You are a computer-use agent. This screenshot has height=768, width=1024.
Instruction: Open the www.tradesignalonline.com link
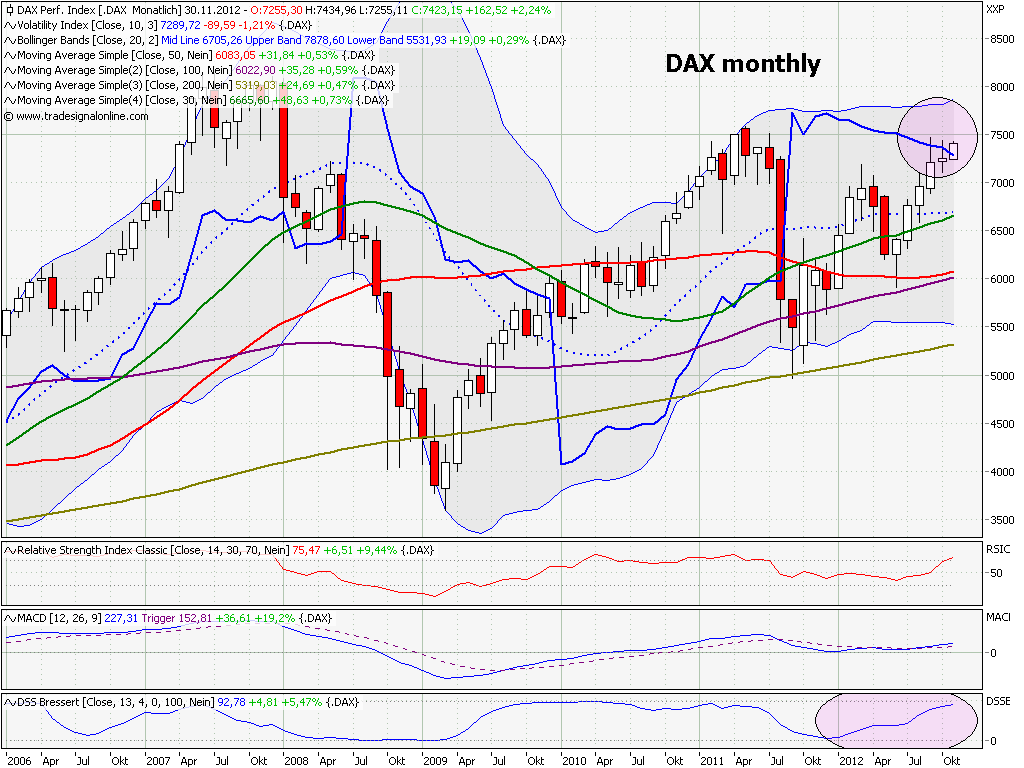coord(80,114)
